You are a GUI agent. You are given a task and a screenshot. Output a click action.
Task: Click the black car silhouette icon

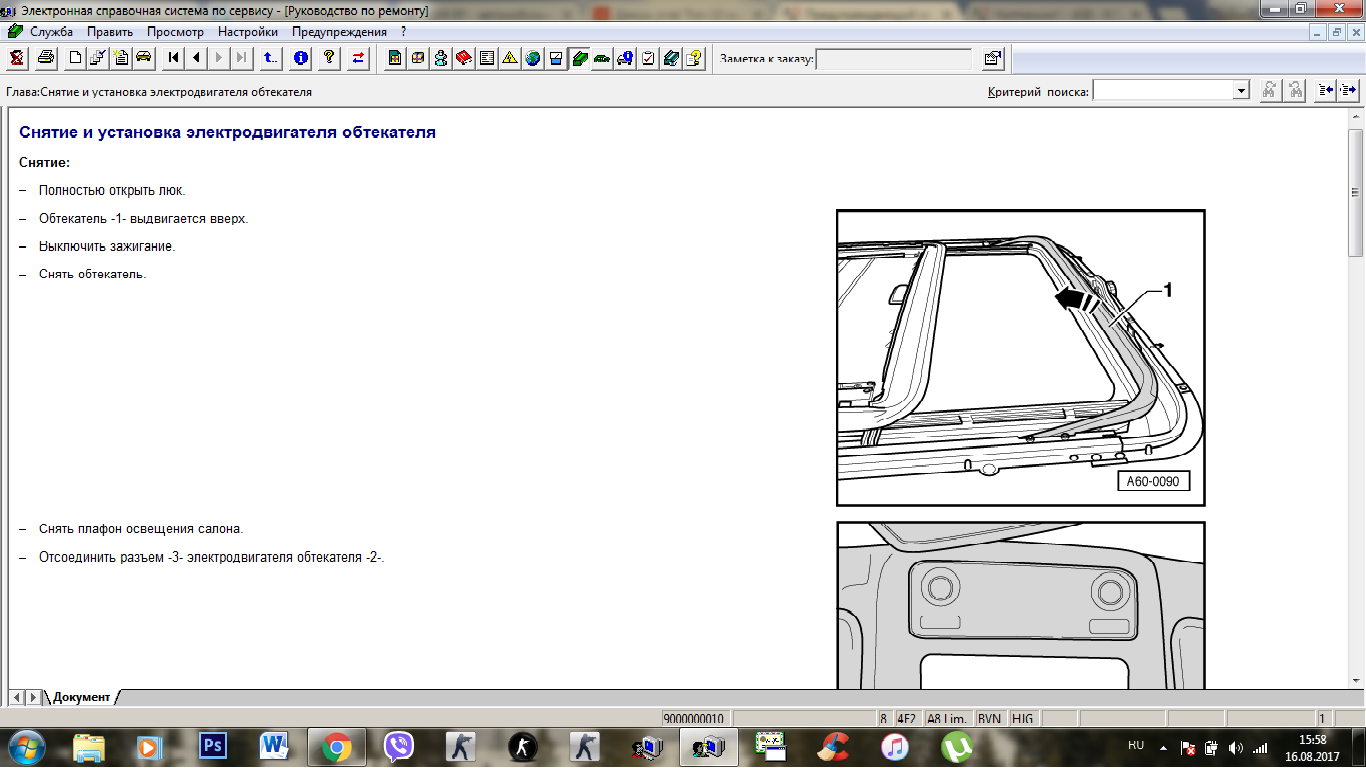click(x=144, y=58)
